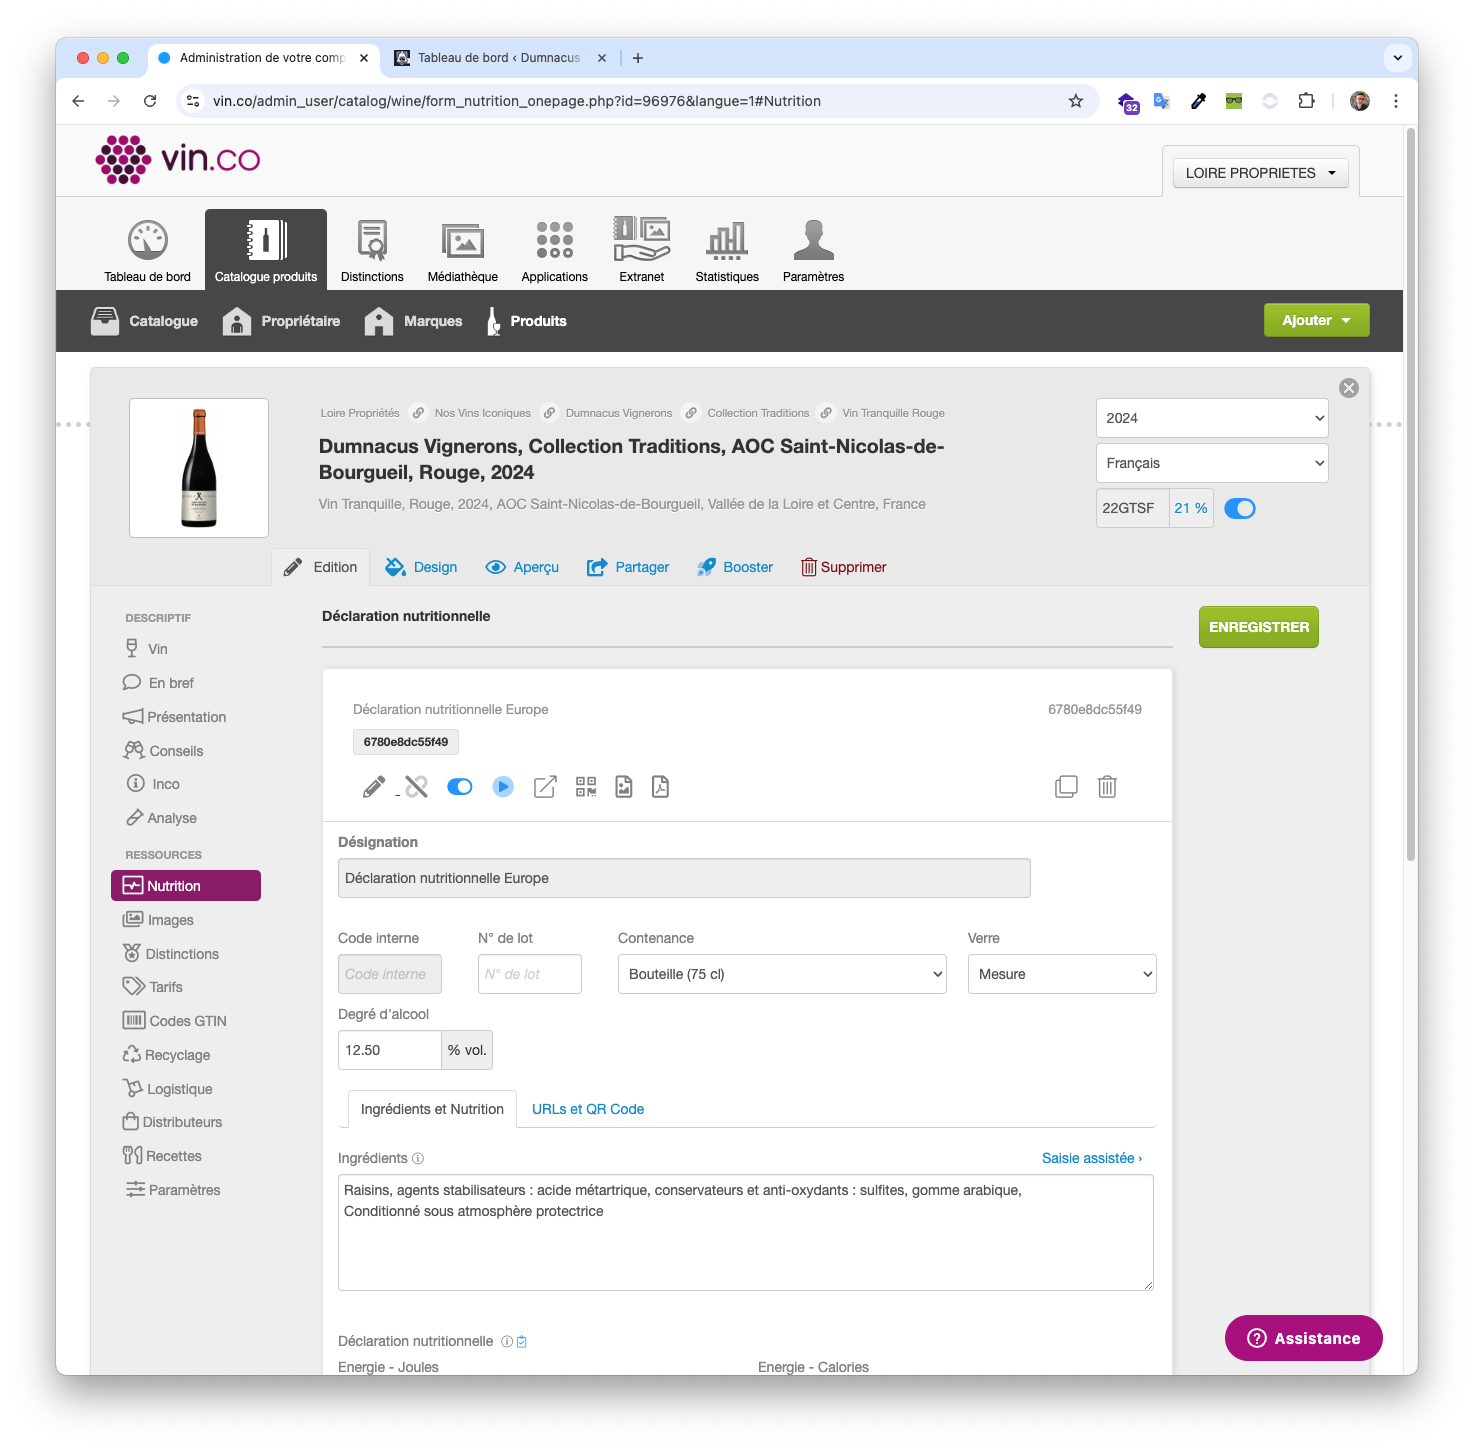Open the 2024 vintage dropdown
The image size is (1474, 1449).
click(1212, 418)
